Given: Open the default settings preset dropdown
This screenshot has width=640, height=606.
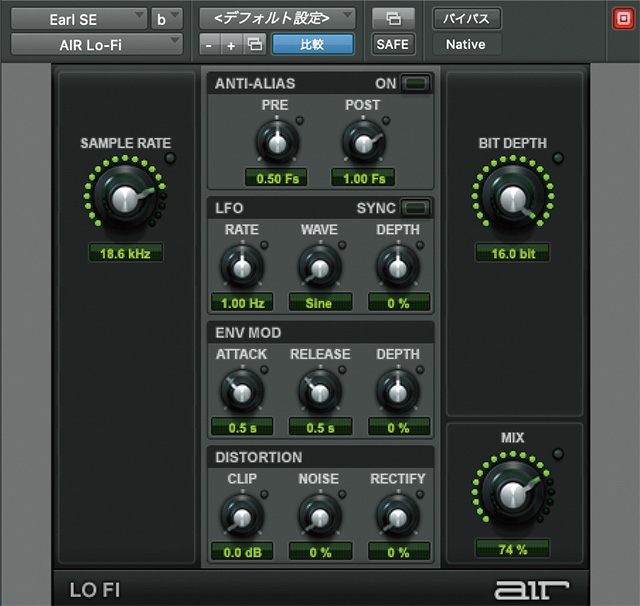Looking at the screenshot, I should pos(277,19).
